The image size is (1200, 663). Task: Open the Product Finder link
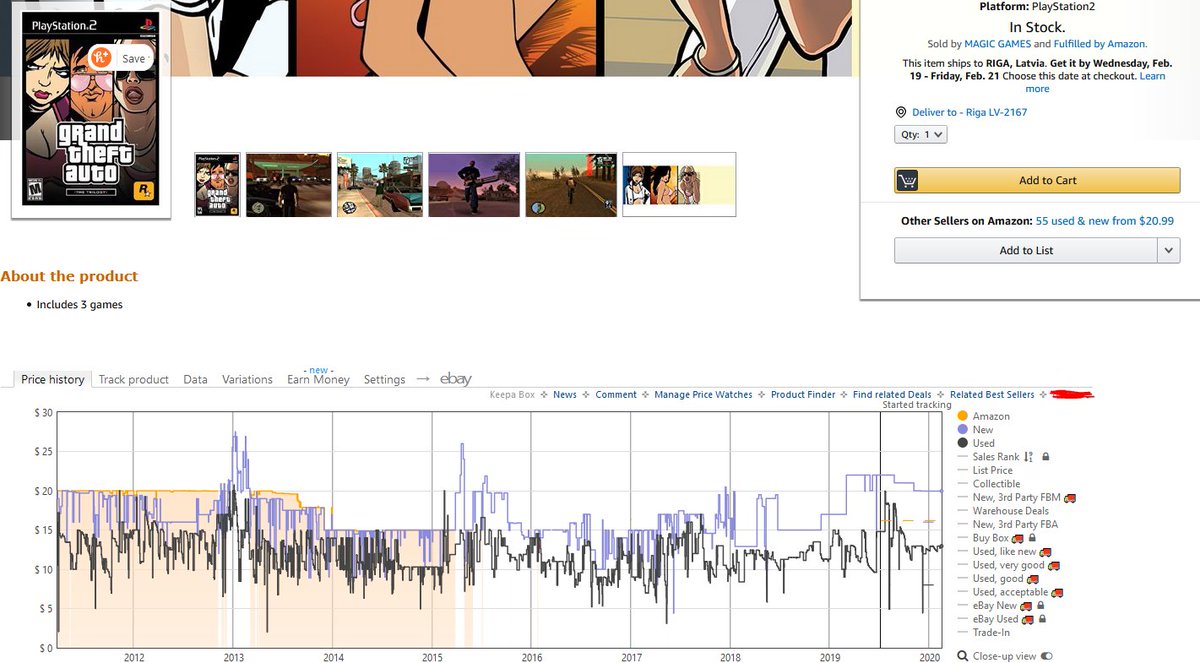tap(803, 395)
